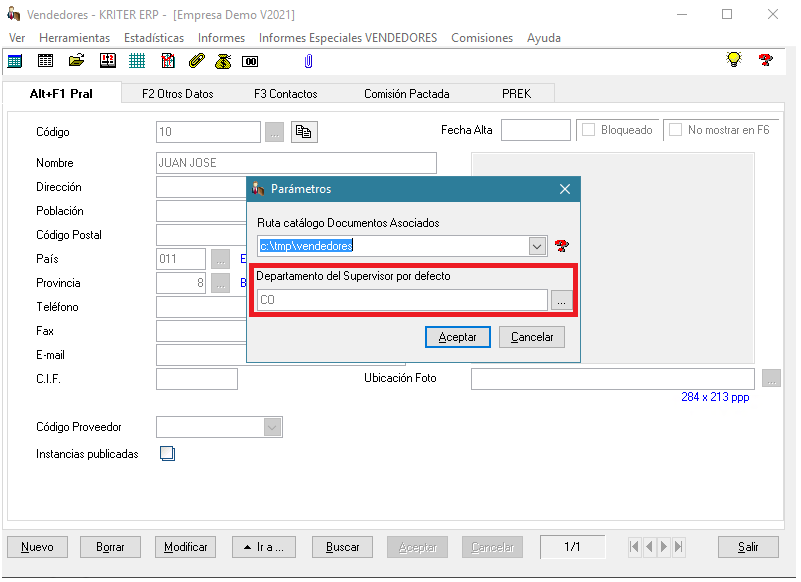Image resolution: width=801 pixels, height=582 pixels.
Task: Open the Comisiones menu
Action: pos(482,38)
